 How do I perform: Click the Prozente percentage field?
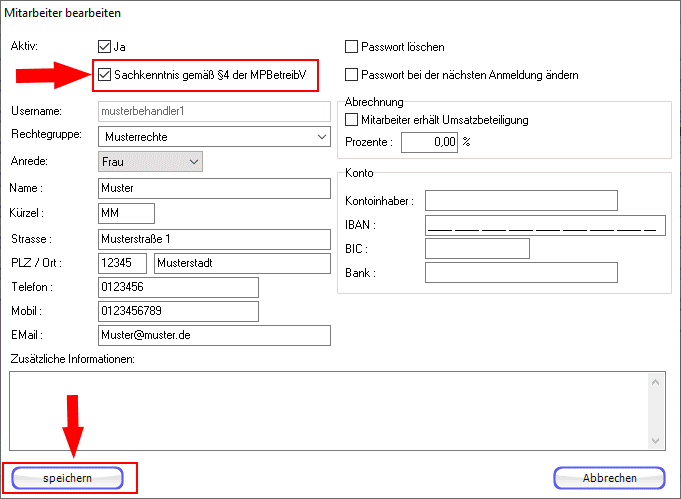(x=429, y=143)
